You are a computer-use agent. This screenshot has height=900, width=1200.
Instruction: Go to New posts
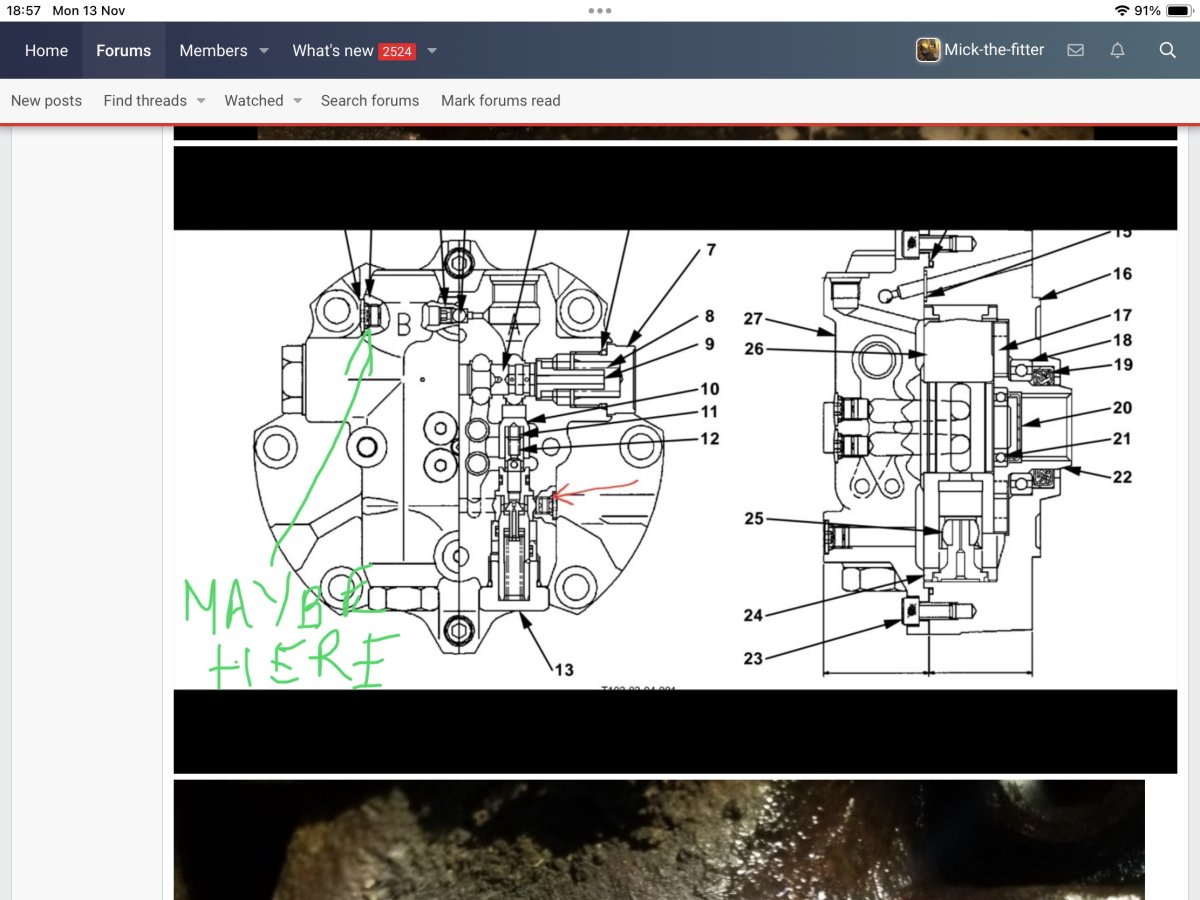(x=46, y=100)
